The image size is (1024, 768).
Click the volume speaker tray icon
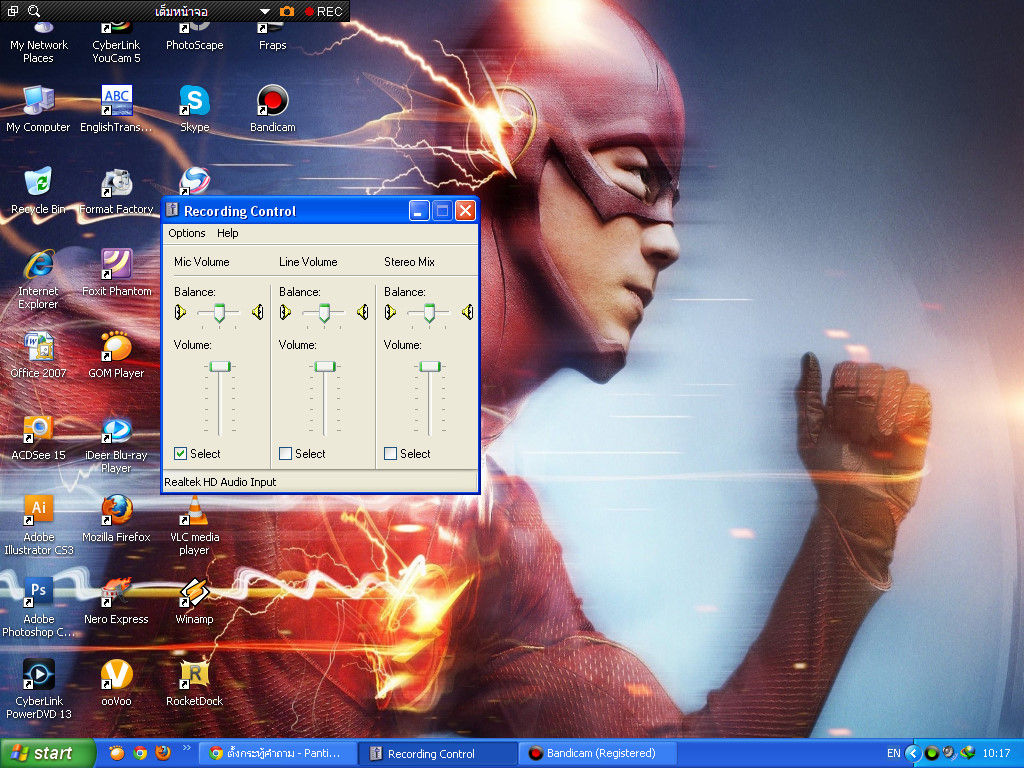pyautogui.click(x=949, y=753)
